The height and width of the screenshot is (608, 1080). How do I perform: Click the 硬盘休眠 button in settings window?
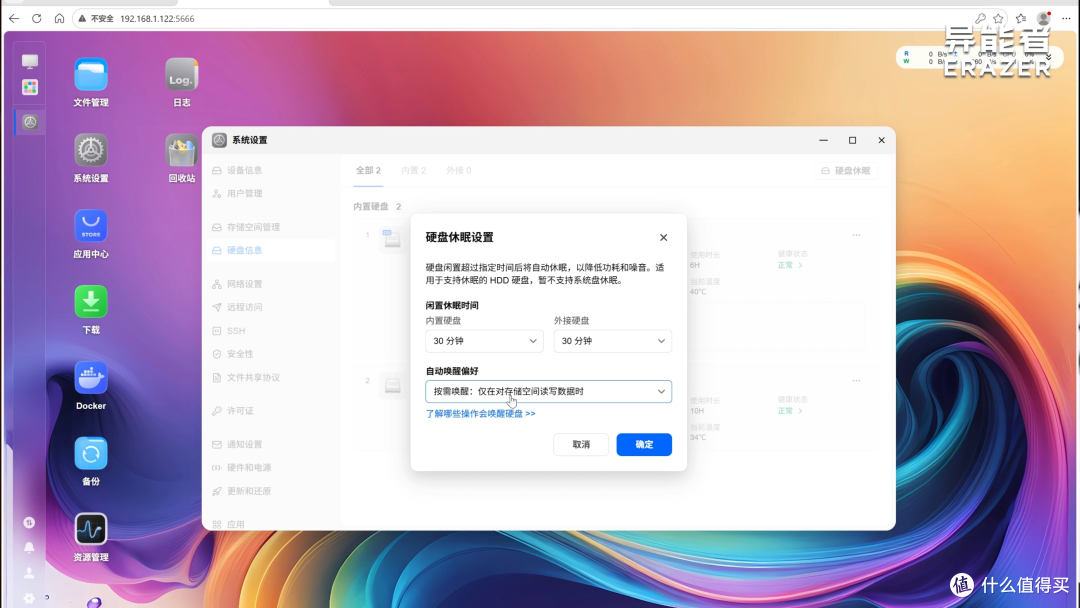[846, 171]
